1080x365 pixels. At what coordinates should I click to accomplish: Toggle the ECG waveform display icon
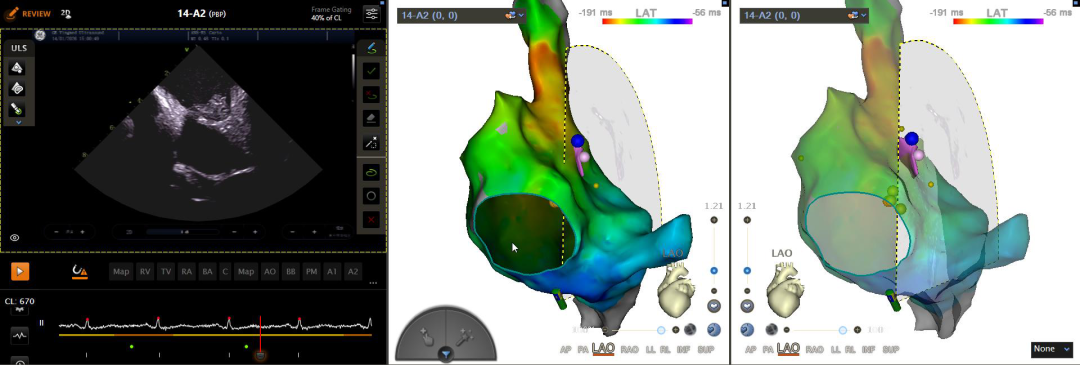click(20, 336)
